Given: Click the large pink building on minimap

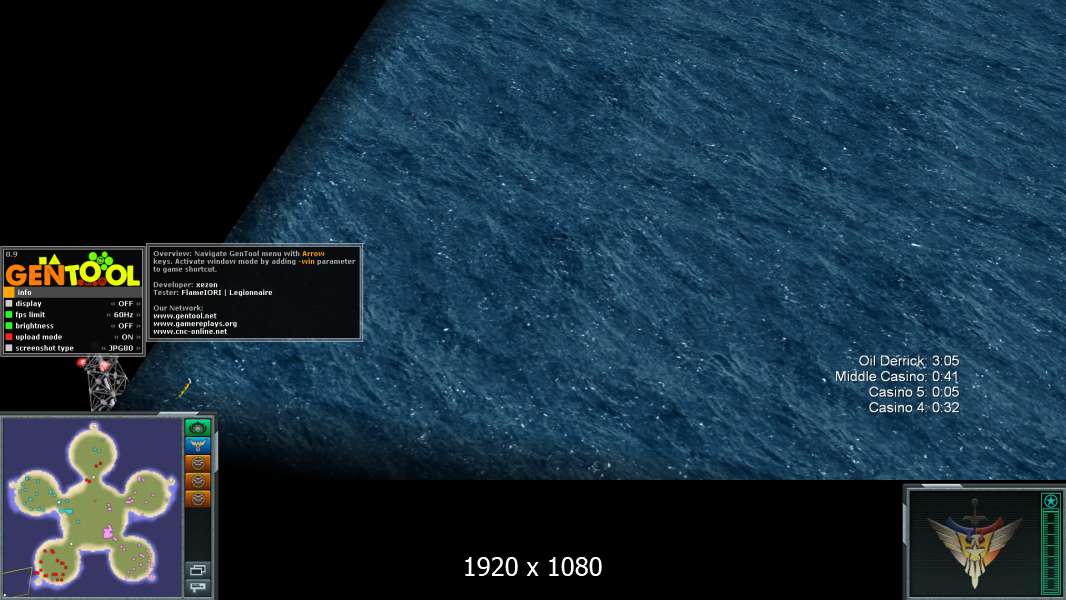Looking at the screenshot, I should click(107, 531).
